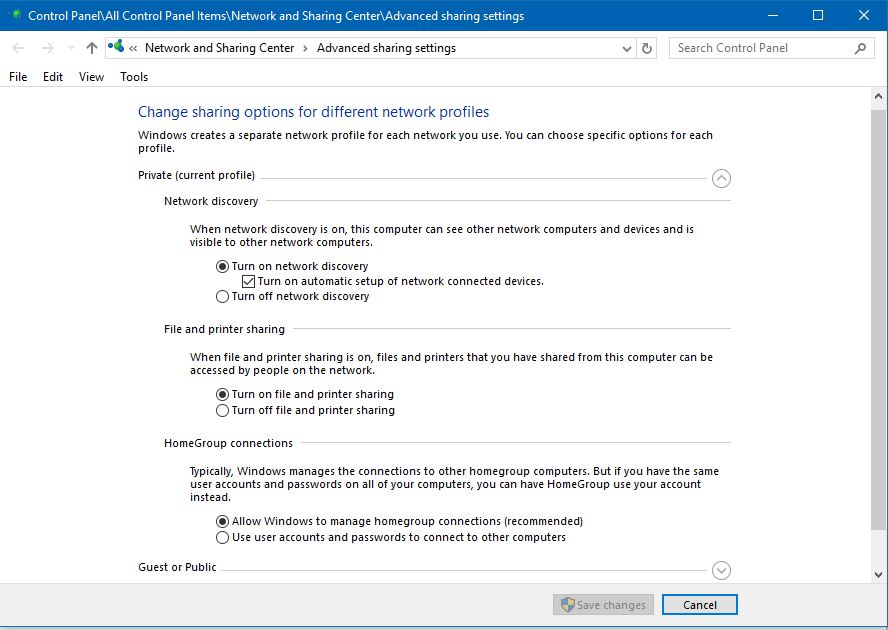This screenshot has width=888, height=630.
Task: Collapse the Private profile section
Action: coord(721,178)
